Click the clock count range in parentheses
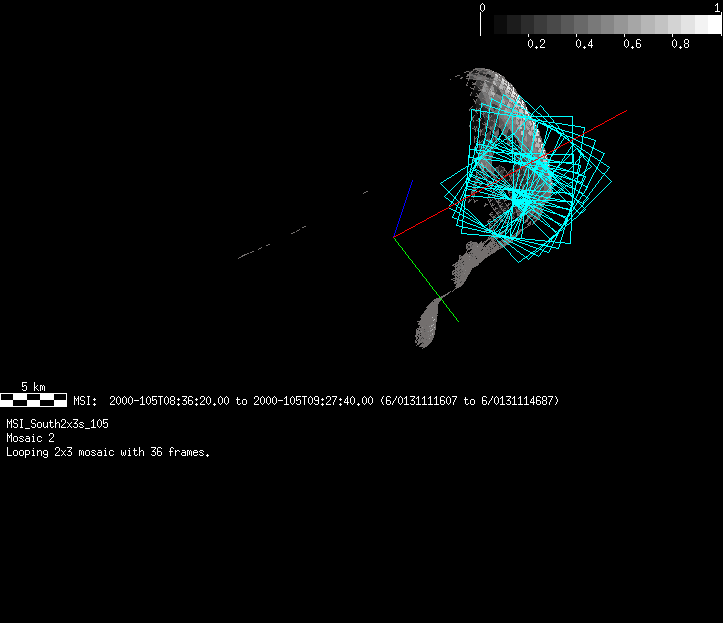Viewport: 723px width, 623px height. pyautogui.click(x=470, y=401)
